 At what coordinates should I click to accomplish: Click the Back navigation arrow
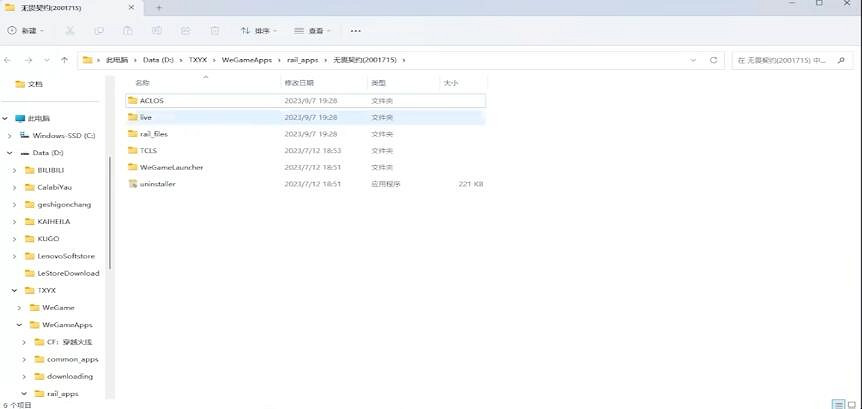(8, 60)
